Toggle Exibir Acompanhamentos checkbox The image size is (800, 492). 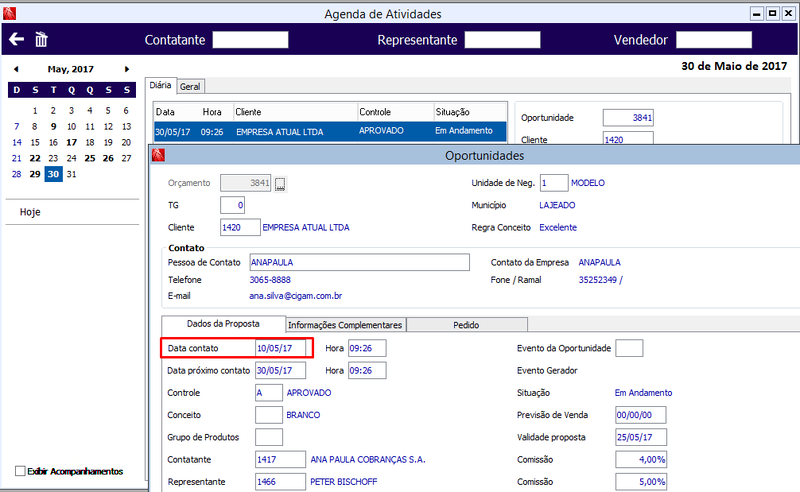coord(20,471)
